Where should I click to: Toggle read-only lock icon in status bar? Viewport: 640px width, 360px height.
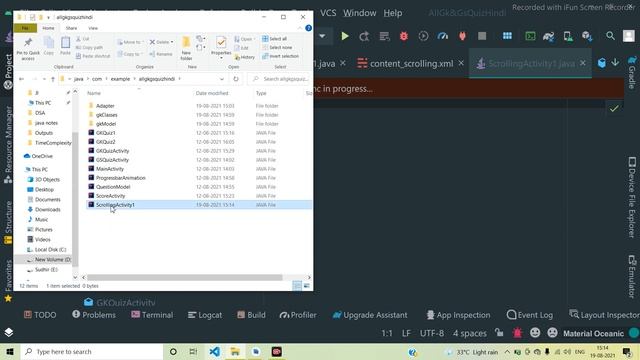pos(499,333)
